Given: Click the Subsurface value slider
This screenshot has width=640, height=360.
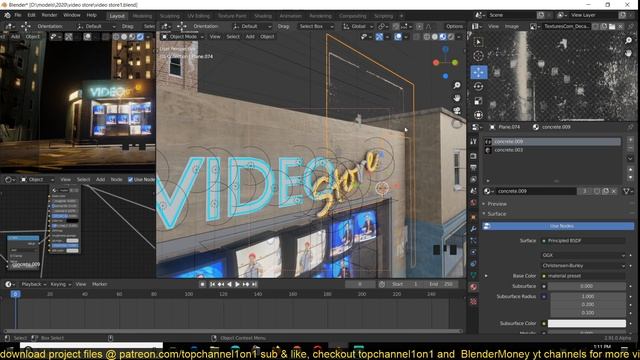Looking at the screenshot, I should click(x=587, y=286).
